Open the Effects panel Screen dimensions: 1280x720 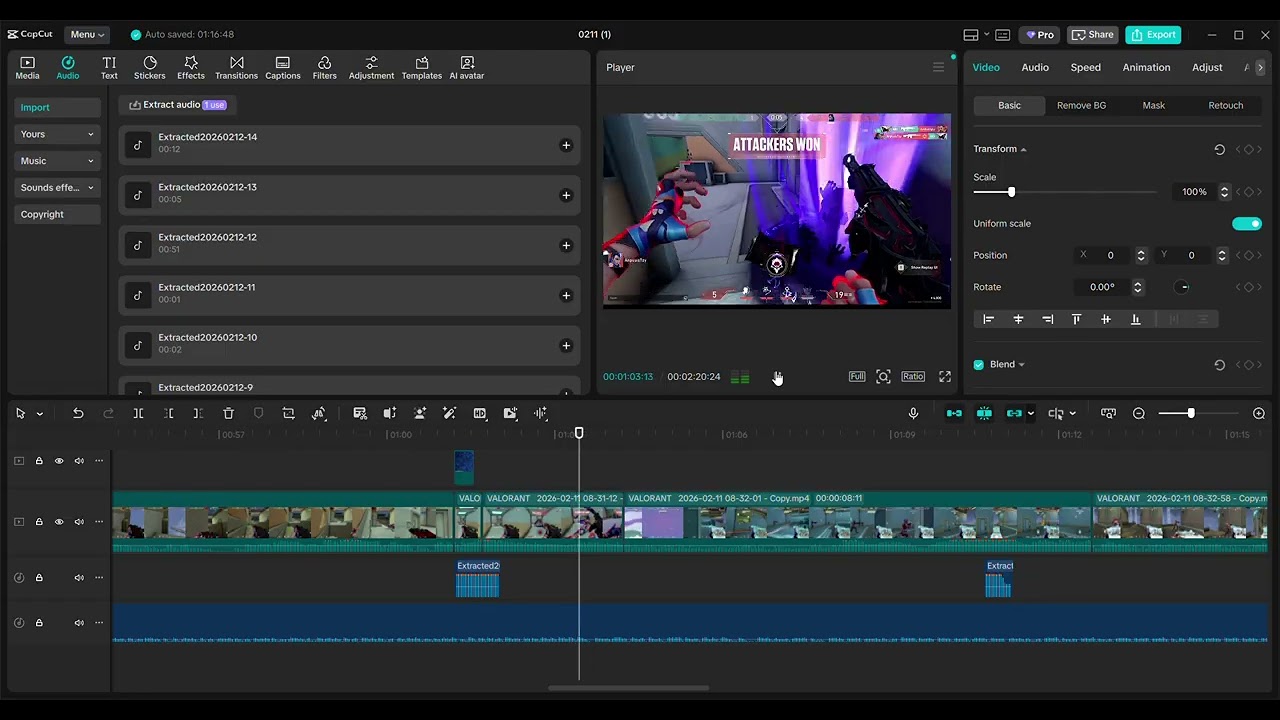191,67
